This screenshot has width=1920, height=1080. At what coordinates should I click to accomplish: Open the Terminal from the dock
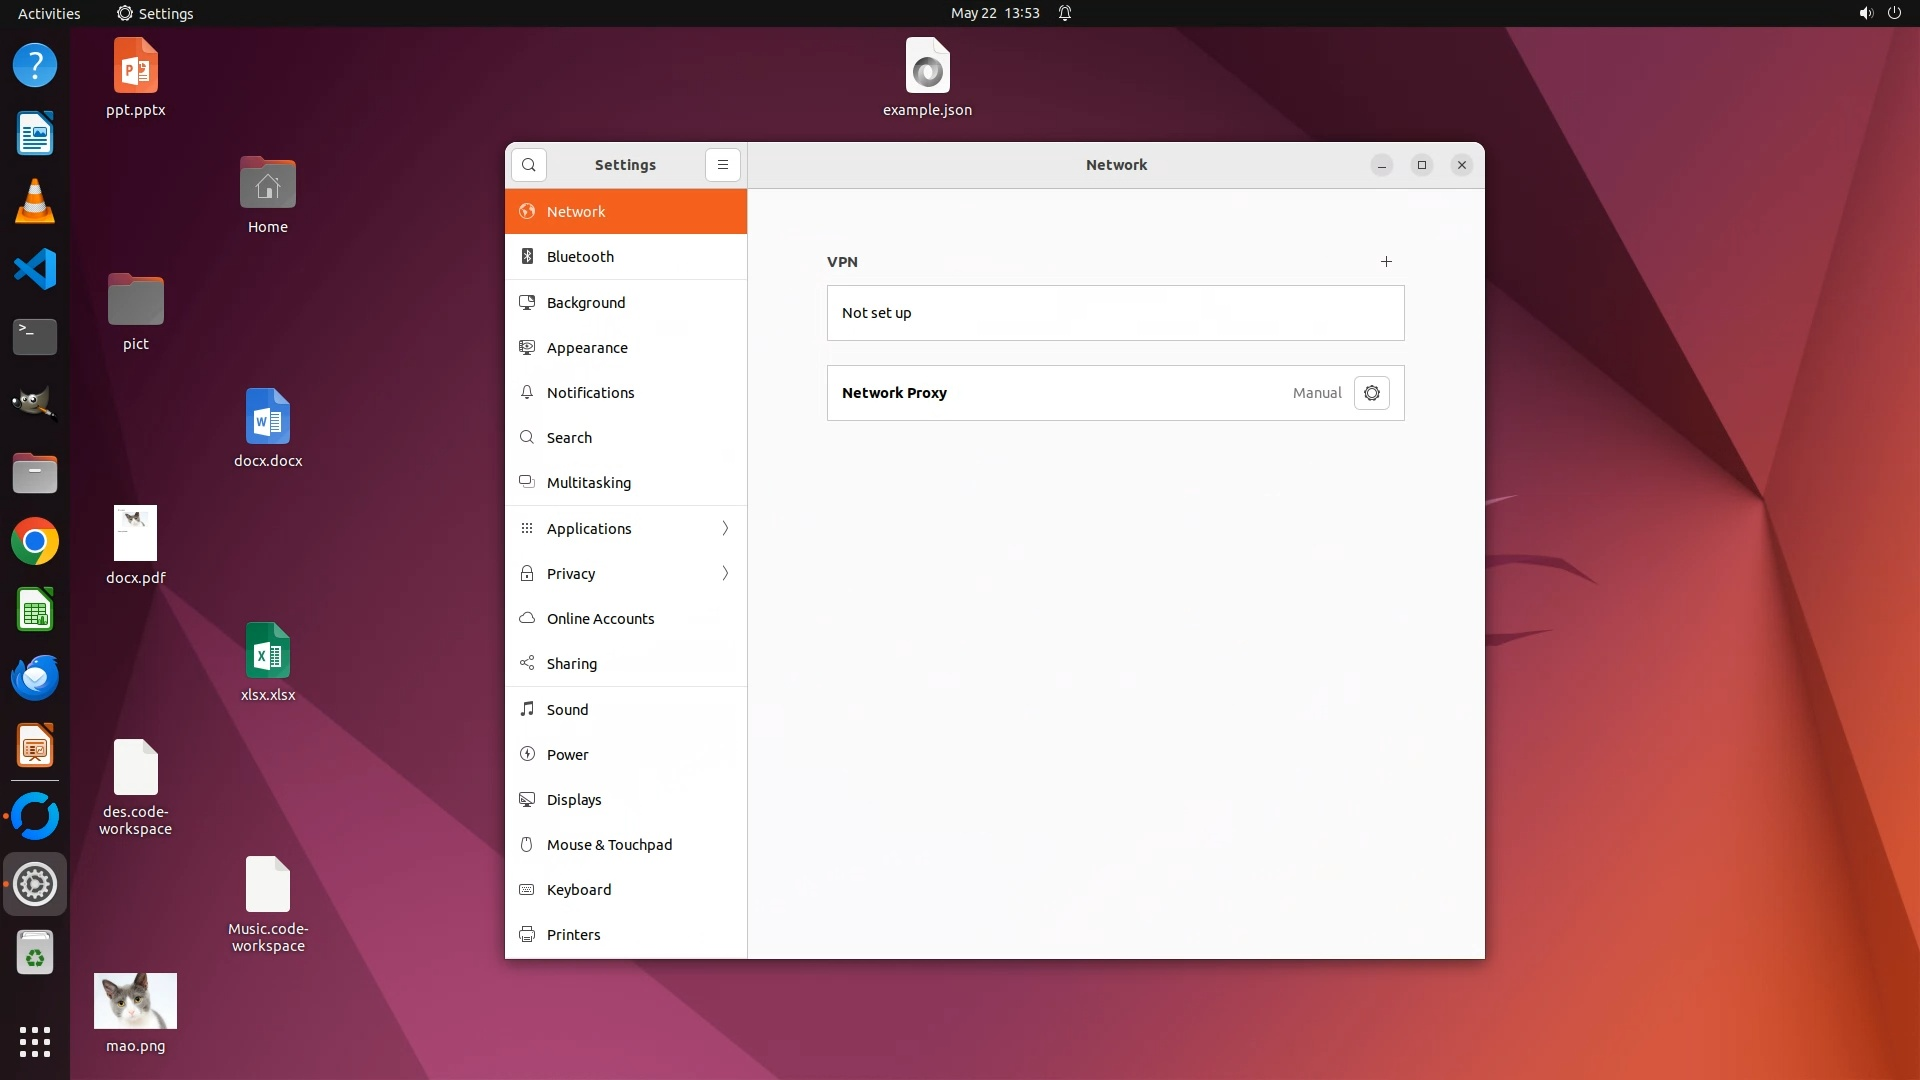[35, 336]
